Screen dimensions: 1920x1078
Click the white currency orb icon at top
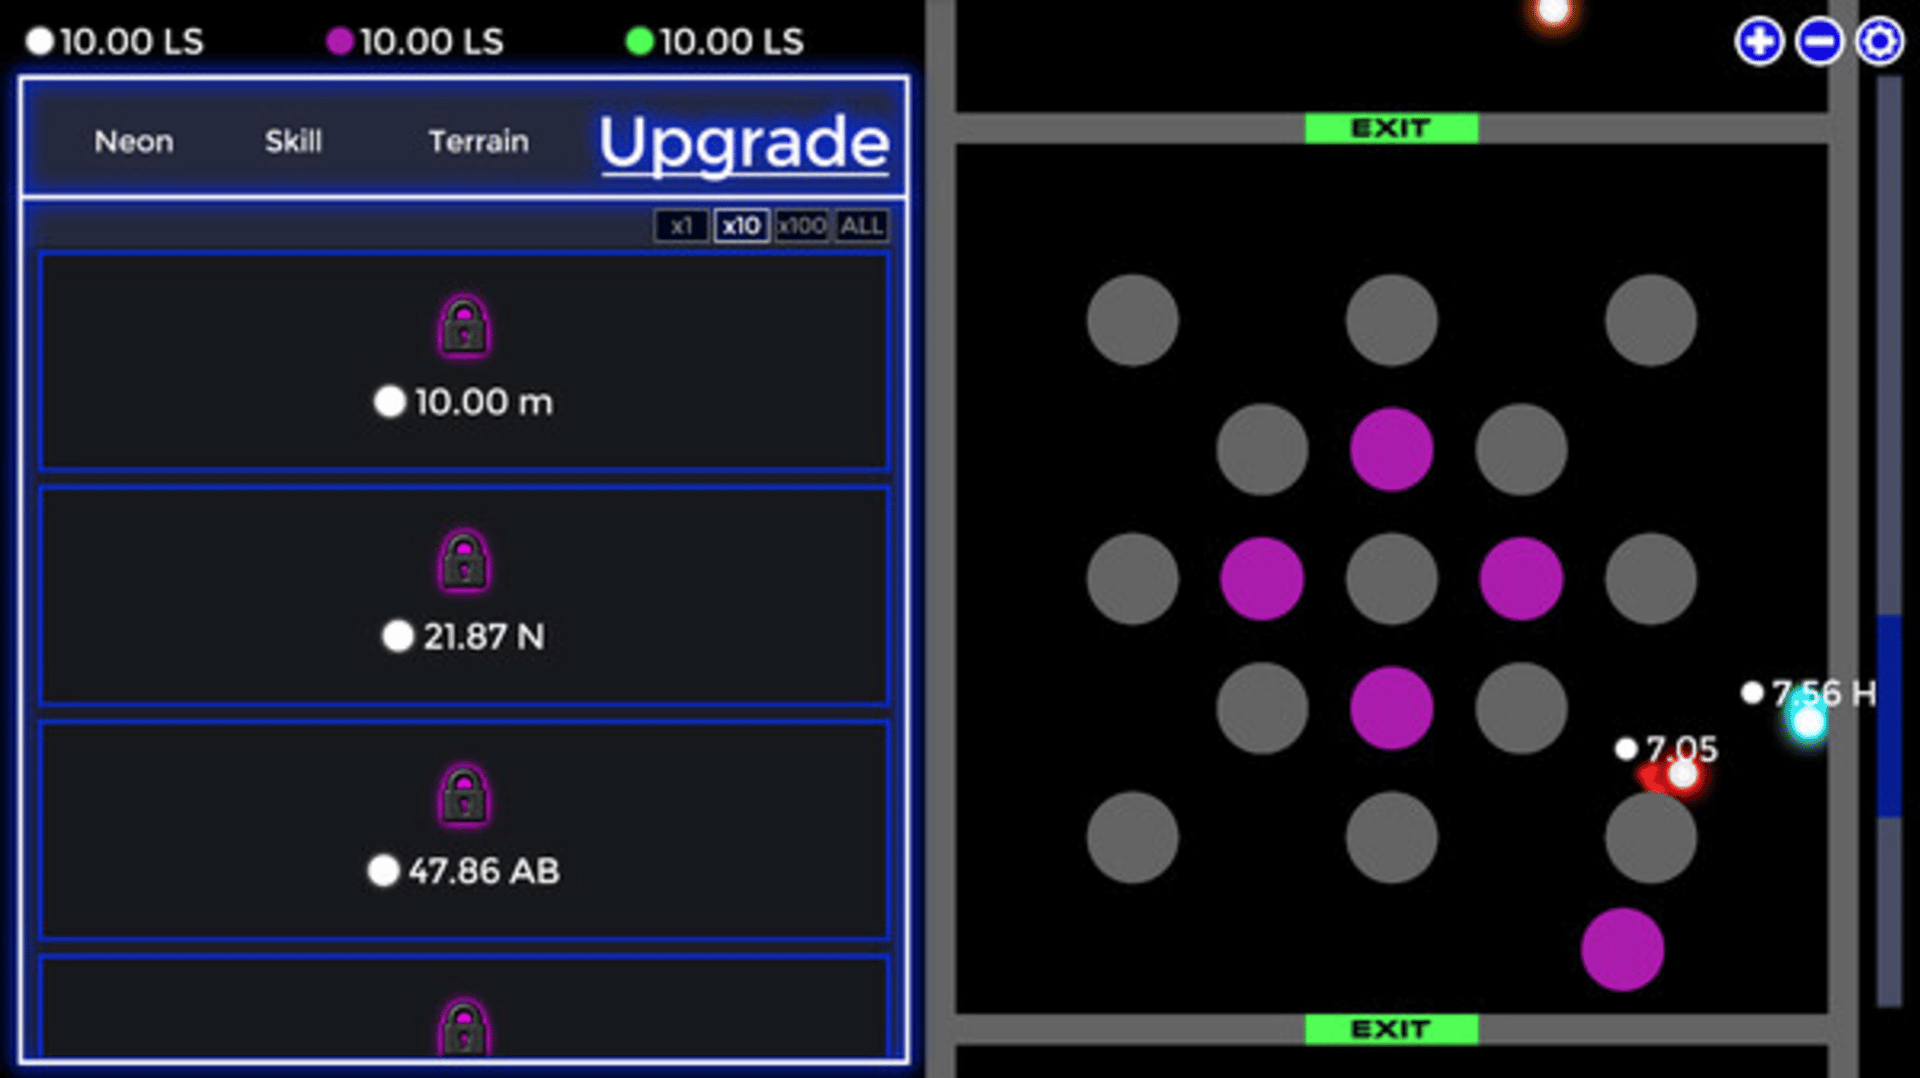pos(40,42)
